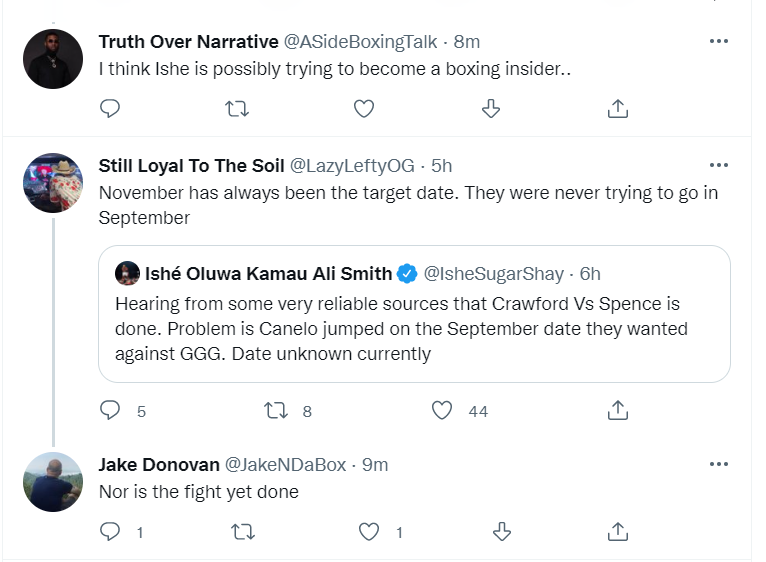Open more options for Jake Donovan's tweet

pos(718,464)
